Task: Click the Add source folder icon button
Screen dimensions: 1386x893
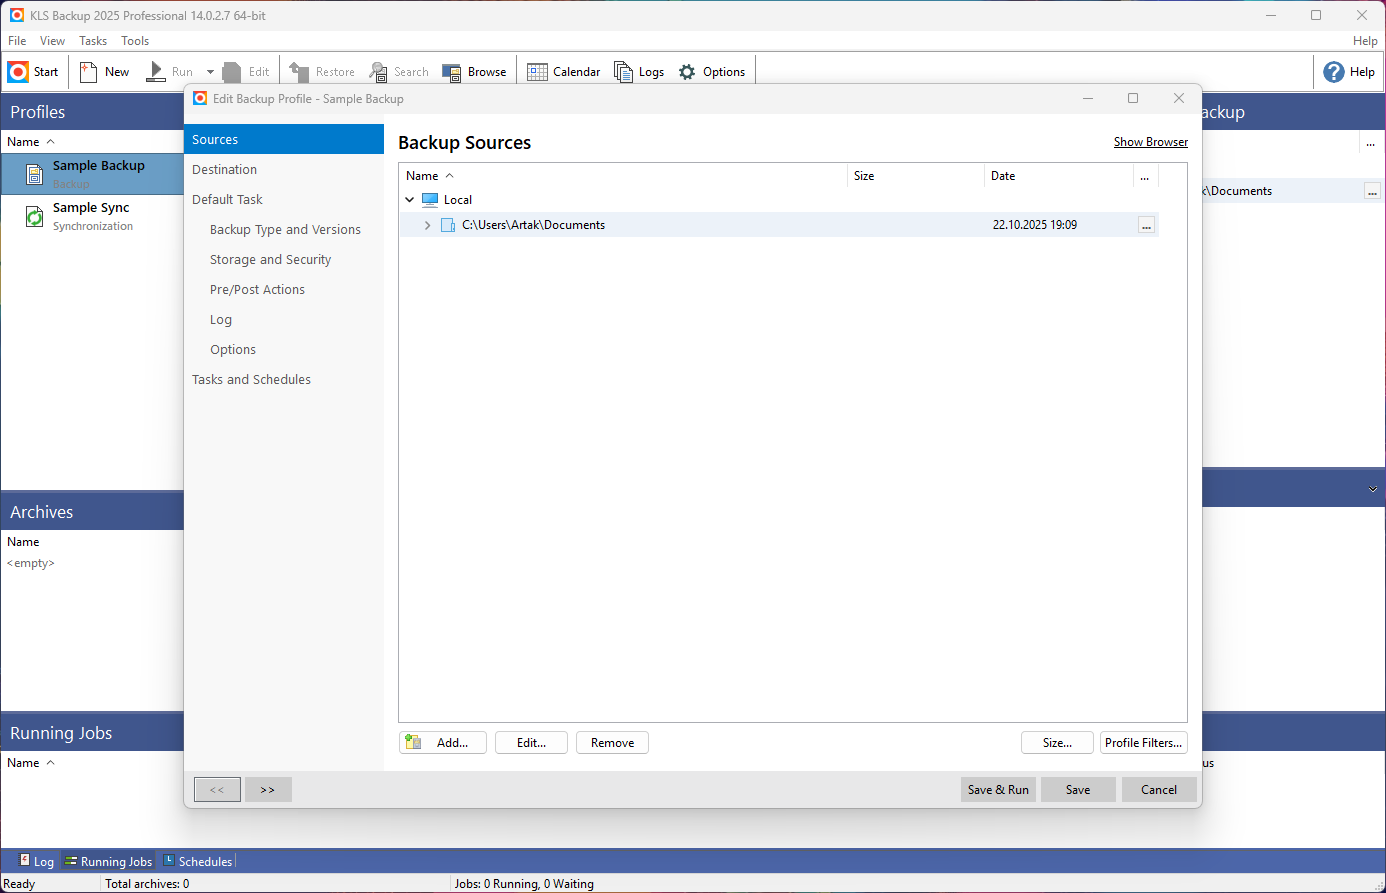Action: (x=413, y=742)
